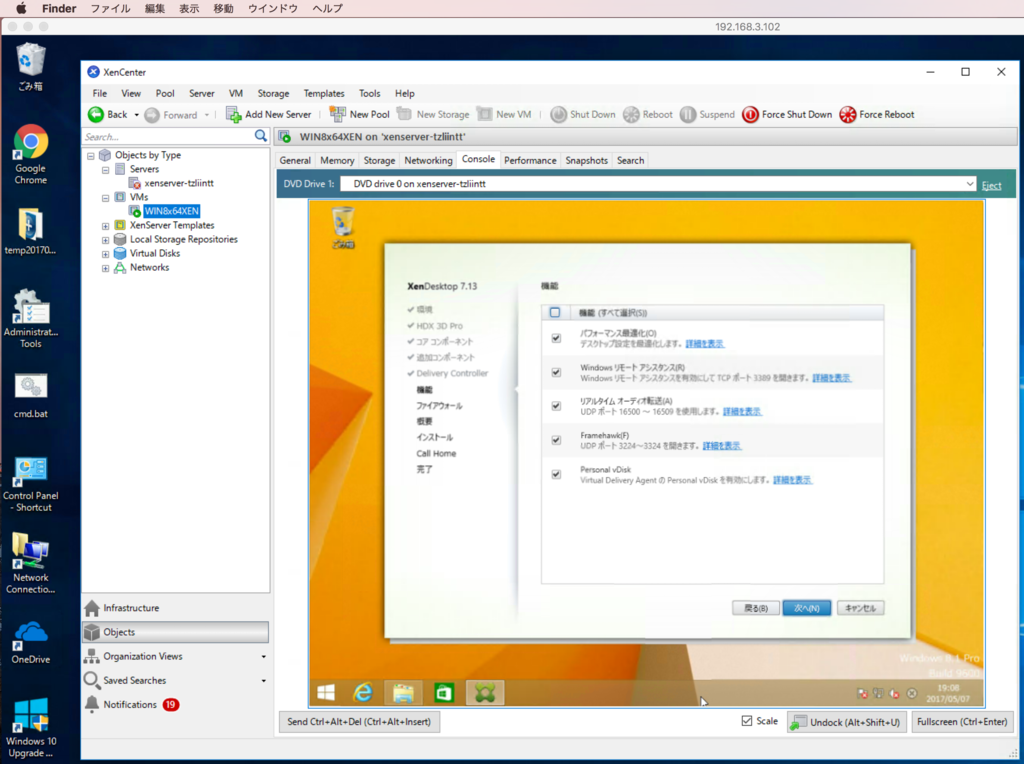Click the Forward arrow icon
This screenshot has height=764, width=1024.
152,115
